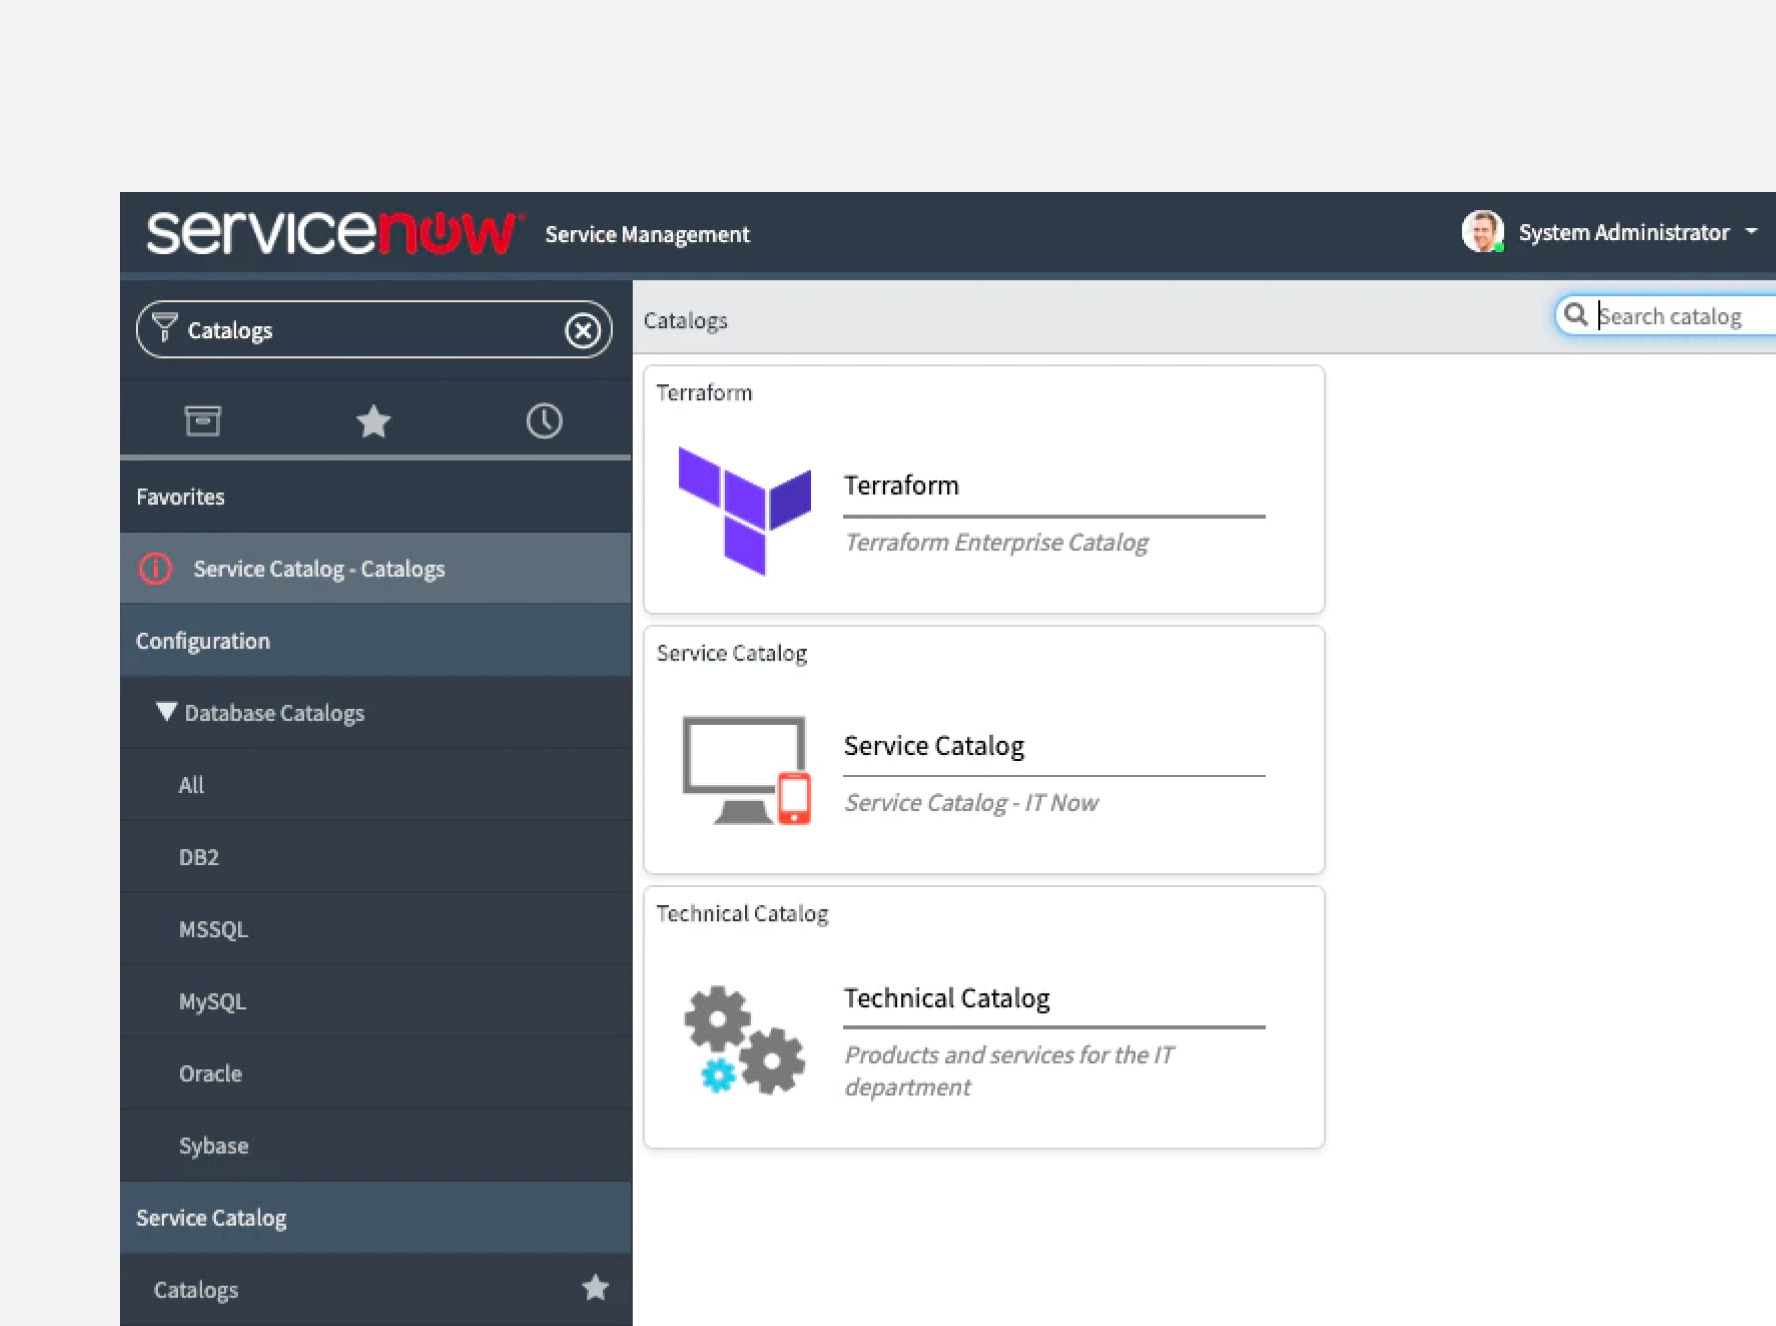Expand the Configuration application section
The width and height of the screenshot is (1776, 1326).
click(x=203, y=641)
